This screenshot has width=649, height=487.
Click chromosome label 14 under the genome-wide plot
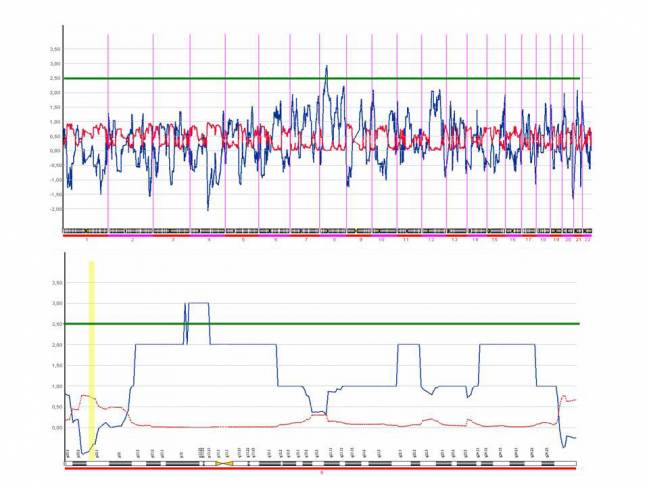(x=476, y=240)
